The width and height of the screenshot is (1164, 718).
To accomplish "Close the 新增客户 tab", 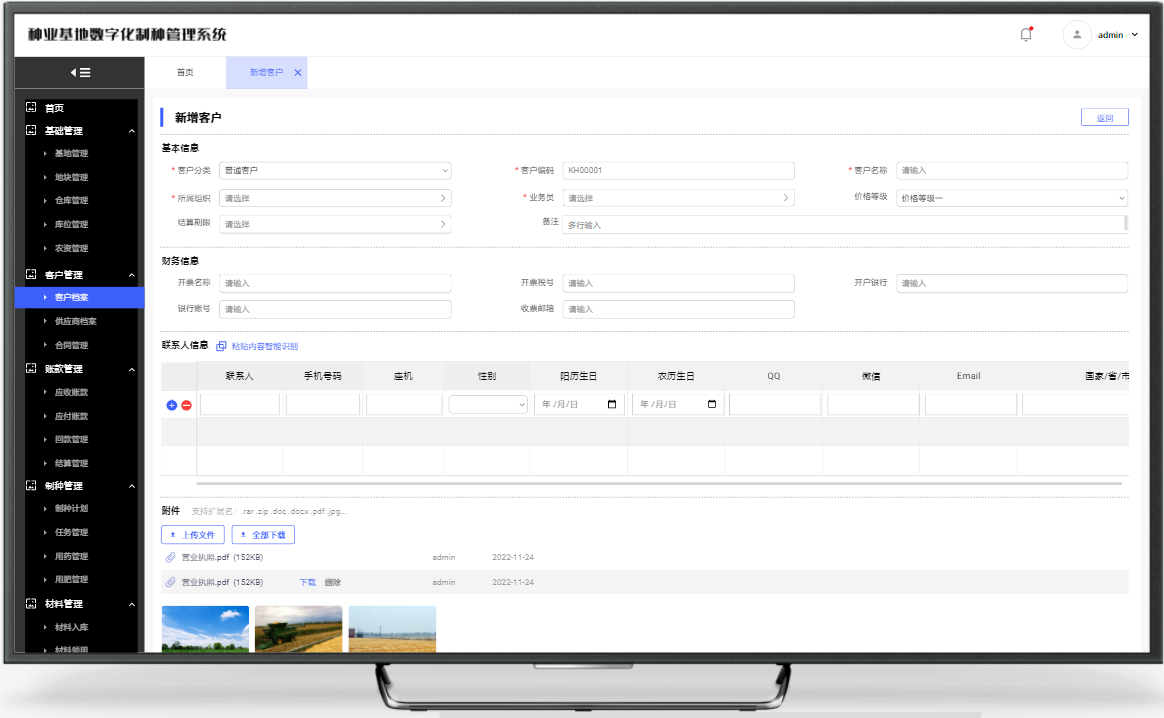I will pyautogui.click(x=298, y=73).
